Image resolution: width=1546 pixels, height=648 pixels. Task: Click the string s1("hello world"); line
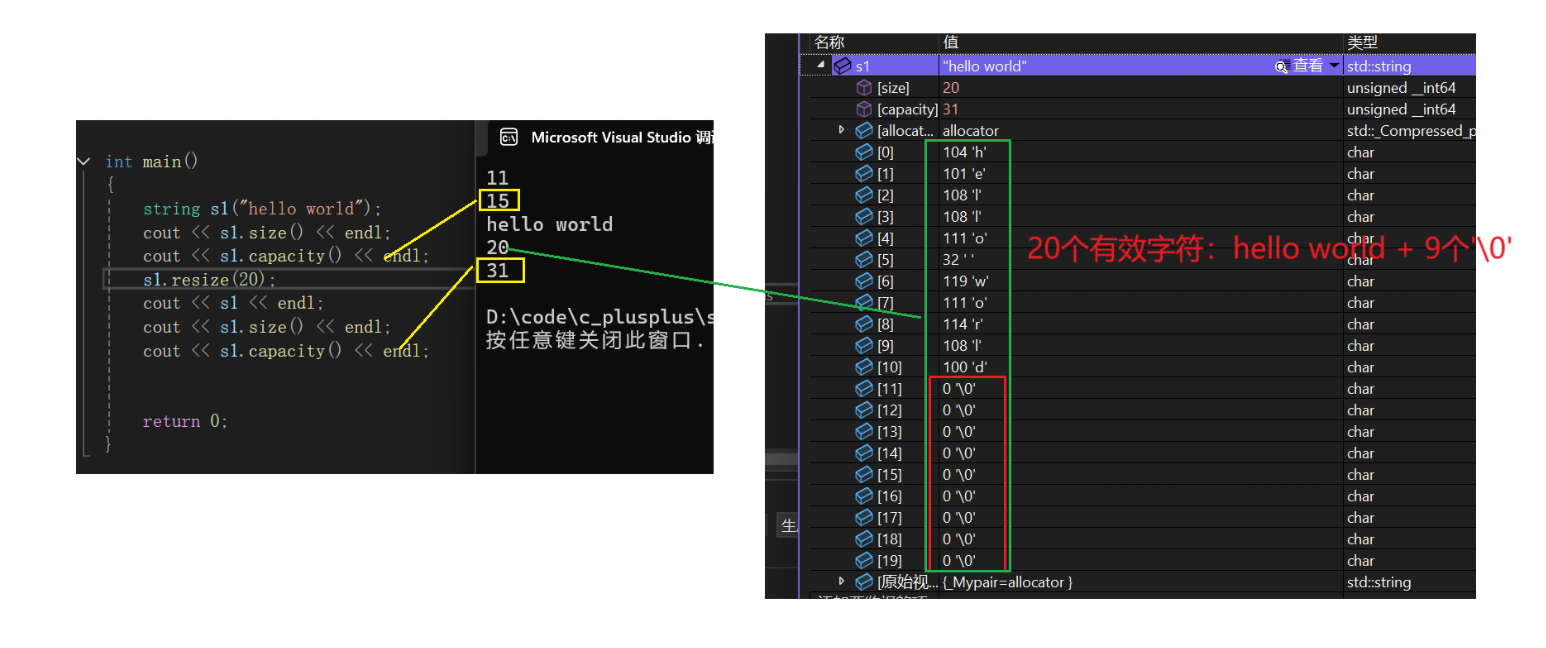click(262, 209)
